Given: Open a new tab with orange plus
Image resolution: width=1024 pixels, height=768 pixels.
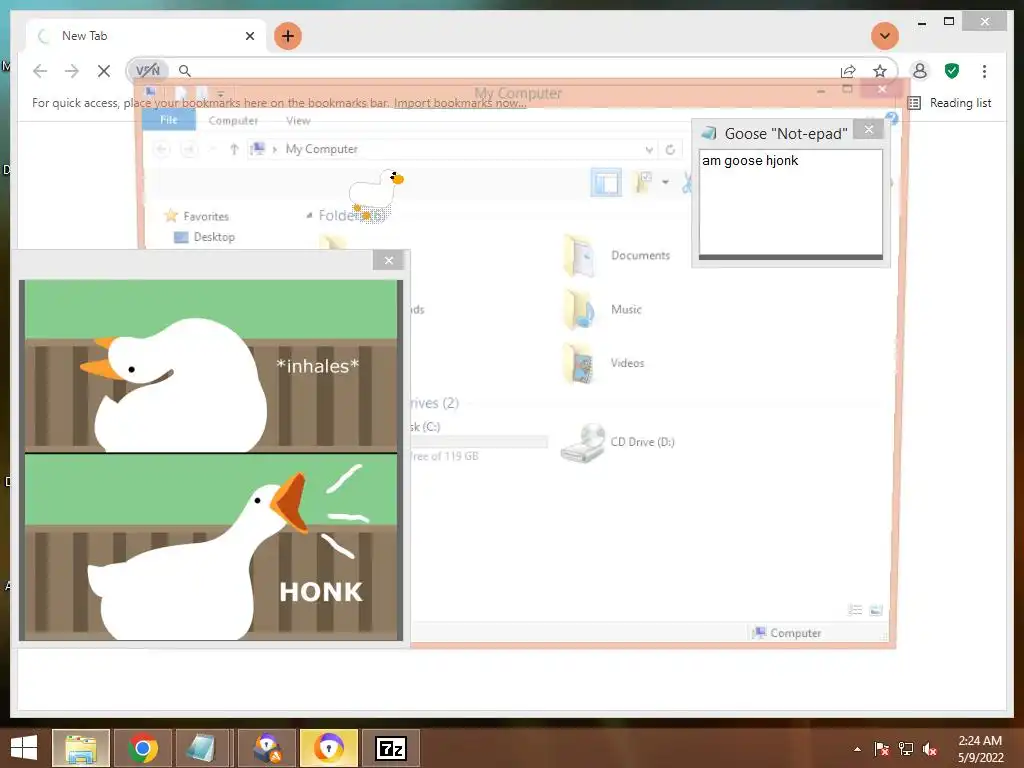Looking at the screenshot, I should [288, 36].
